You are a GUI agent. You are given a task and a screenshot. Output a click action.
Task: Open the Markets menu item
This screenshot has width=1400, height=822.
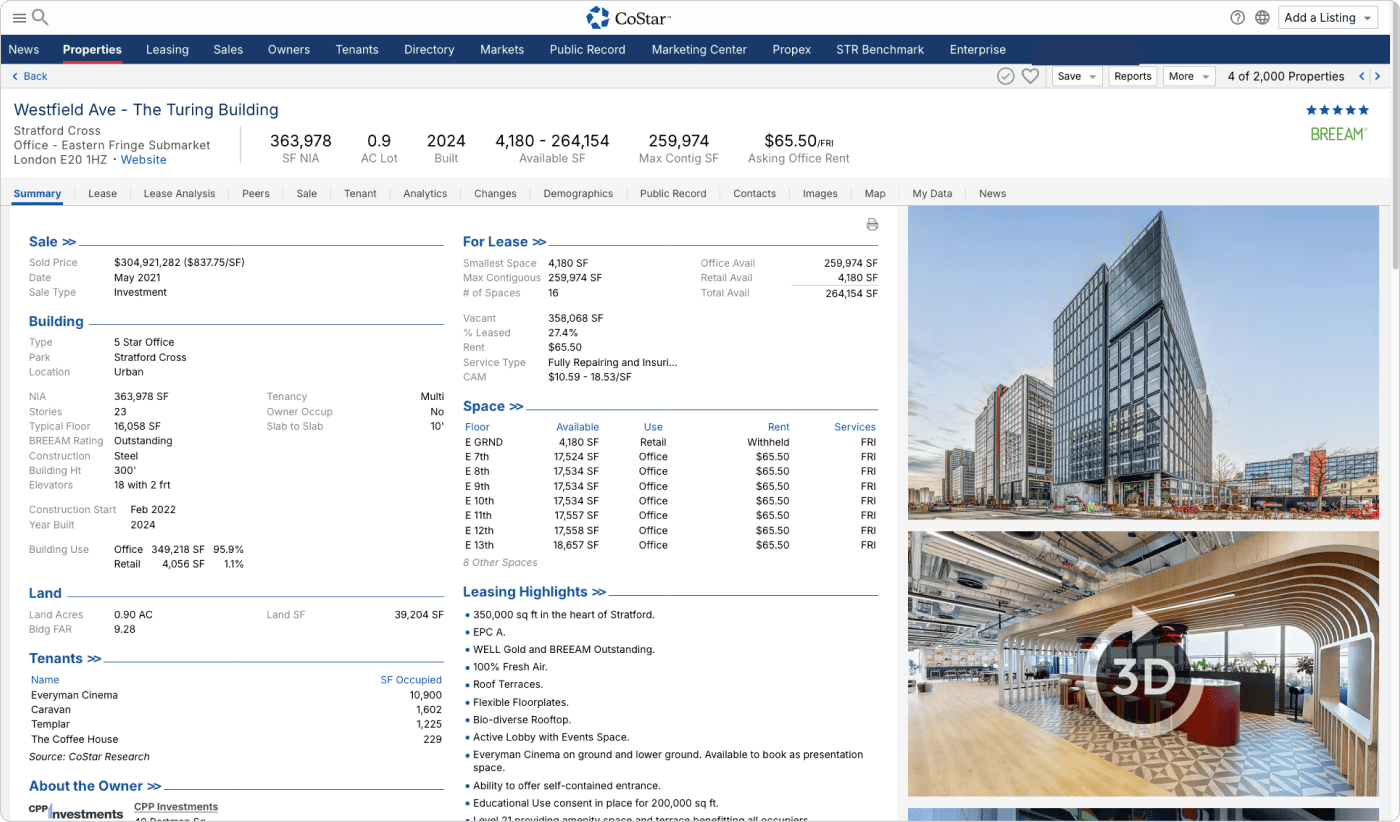click(x=502, y=49)
